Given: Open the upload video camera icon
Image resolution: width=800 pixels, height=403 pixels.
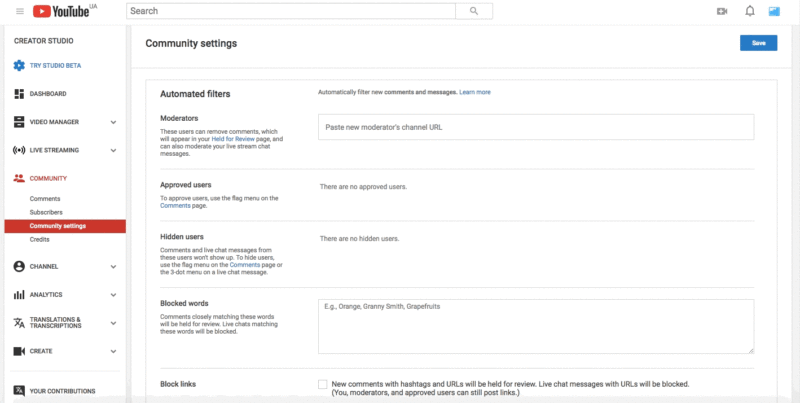Looking at the screenshot, I should click(x=722, y=11).
